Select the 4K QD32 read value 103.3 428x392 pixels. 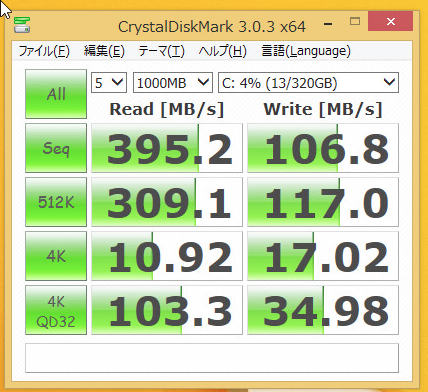167,310
